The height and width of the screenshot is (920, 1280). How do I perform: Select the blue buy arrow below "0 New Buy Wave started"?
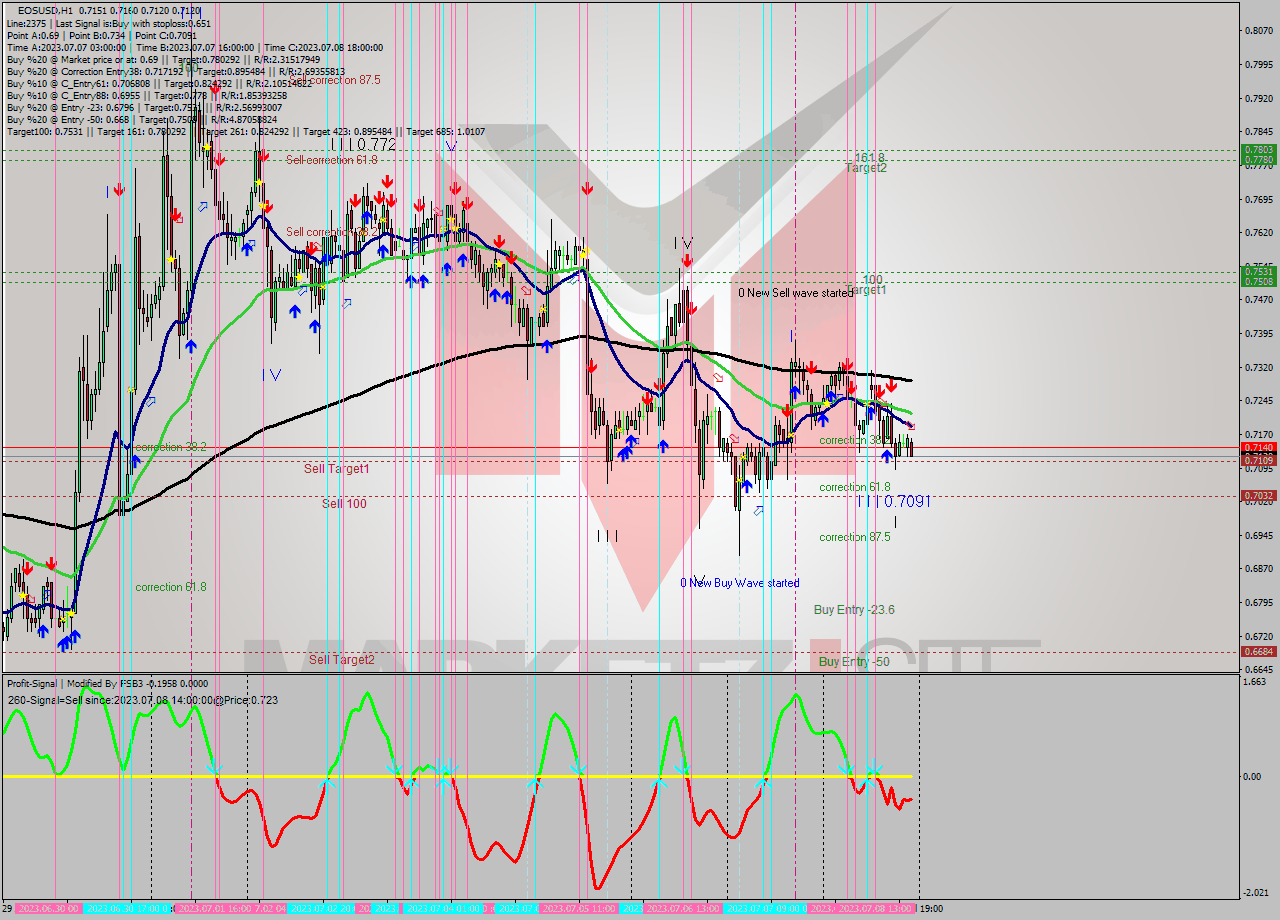pyautogui.click(x=747, y=485)
